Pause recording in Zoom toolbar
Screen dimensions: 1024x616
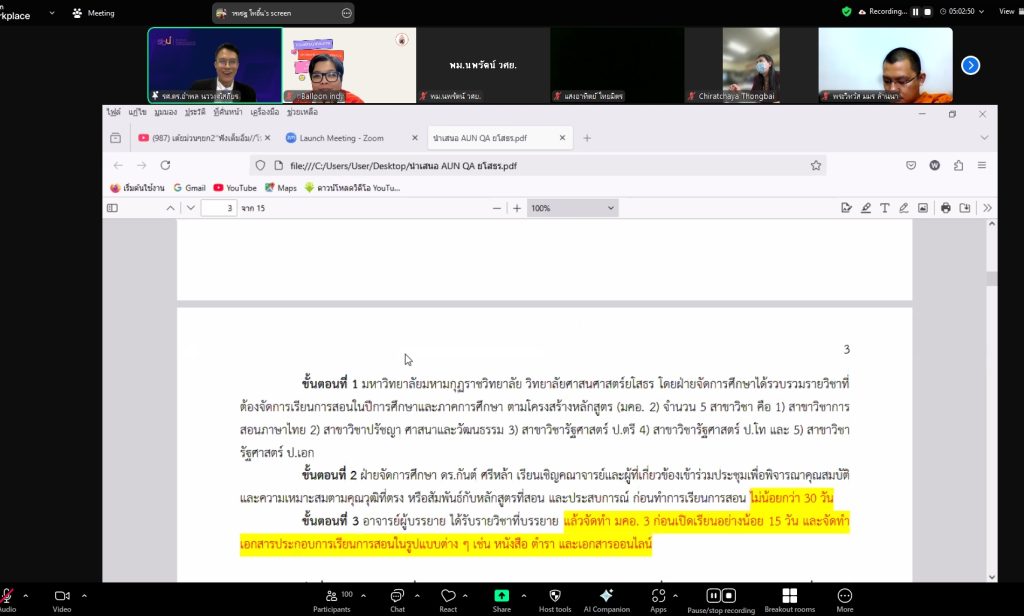click(713, 595)
